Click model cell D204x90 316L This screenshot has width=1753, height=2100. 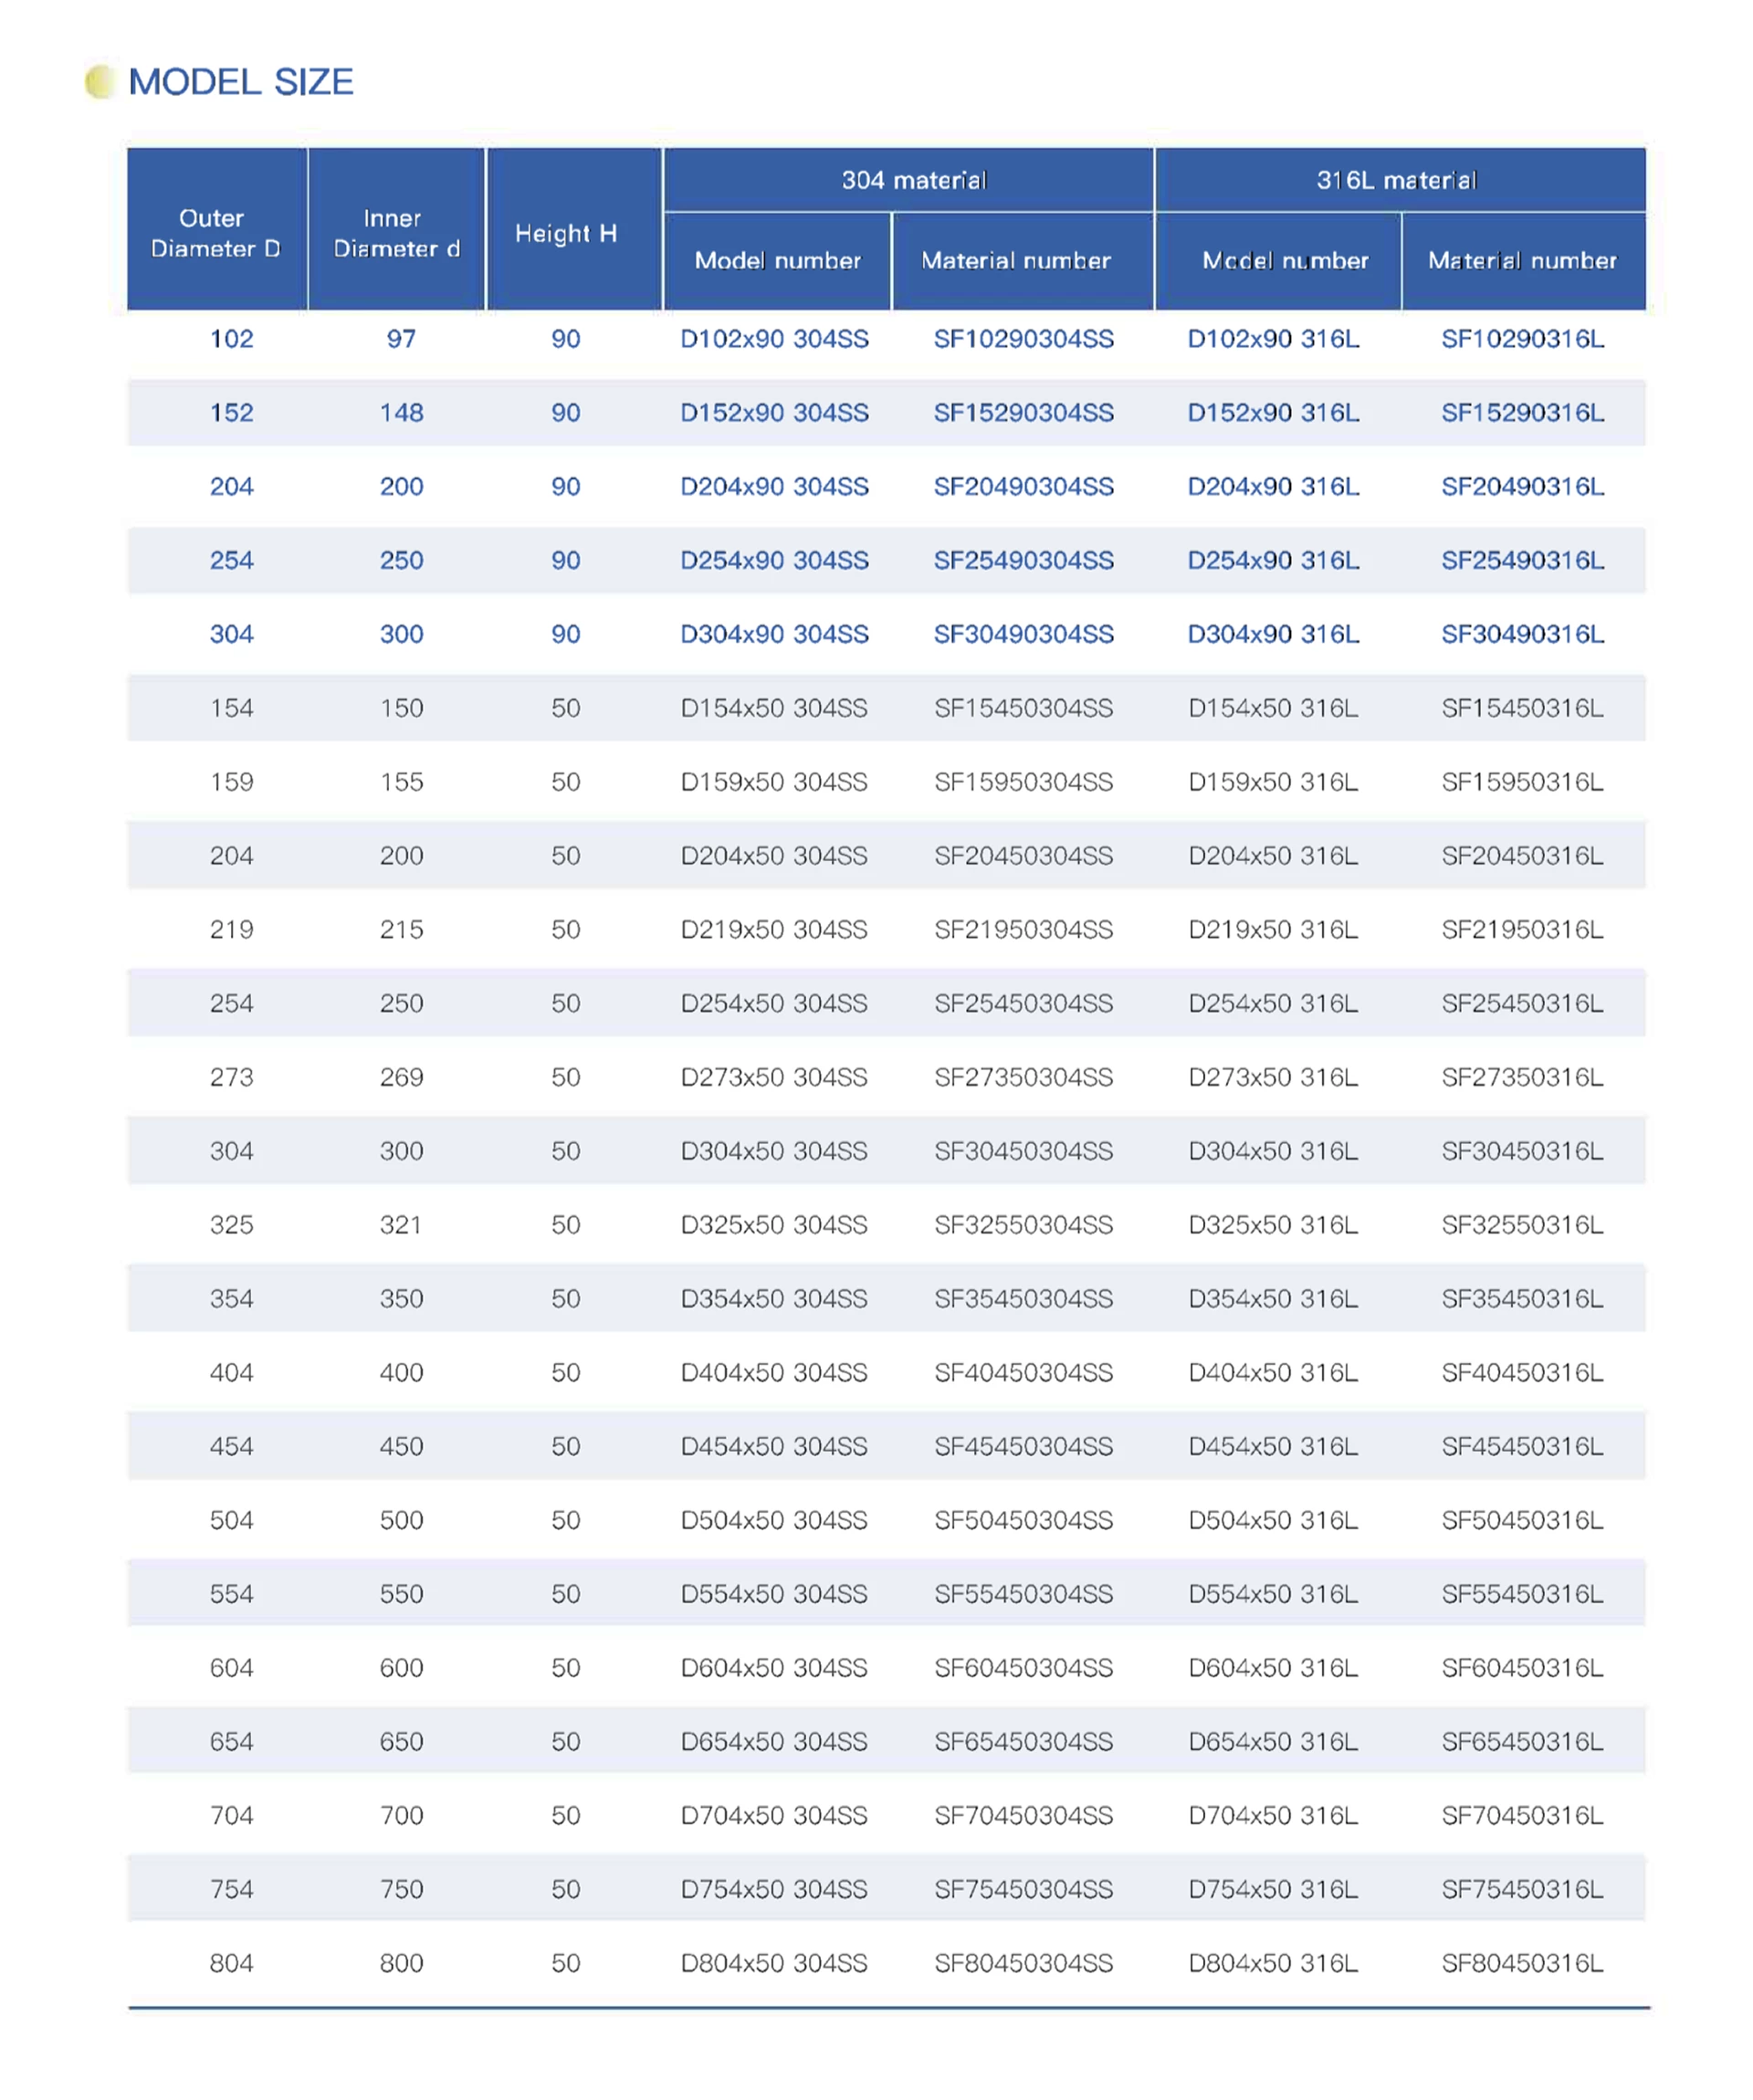[1272, 487]
